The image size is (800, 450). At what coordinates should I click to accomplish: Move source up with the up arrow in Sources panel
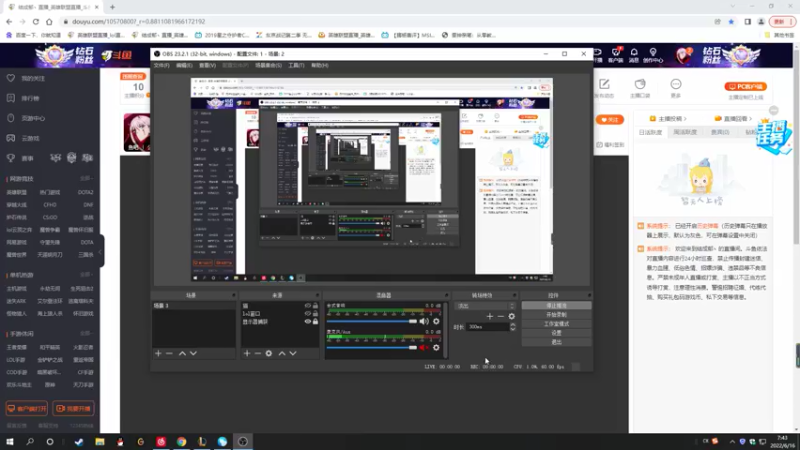pyautogui.click(x=282, y=353)
